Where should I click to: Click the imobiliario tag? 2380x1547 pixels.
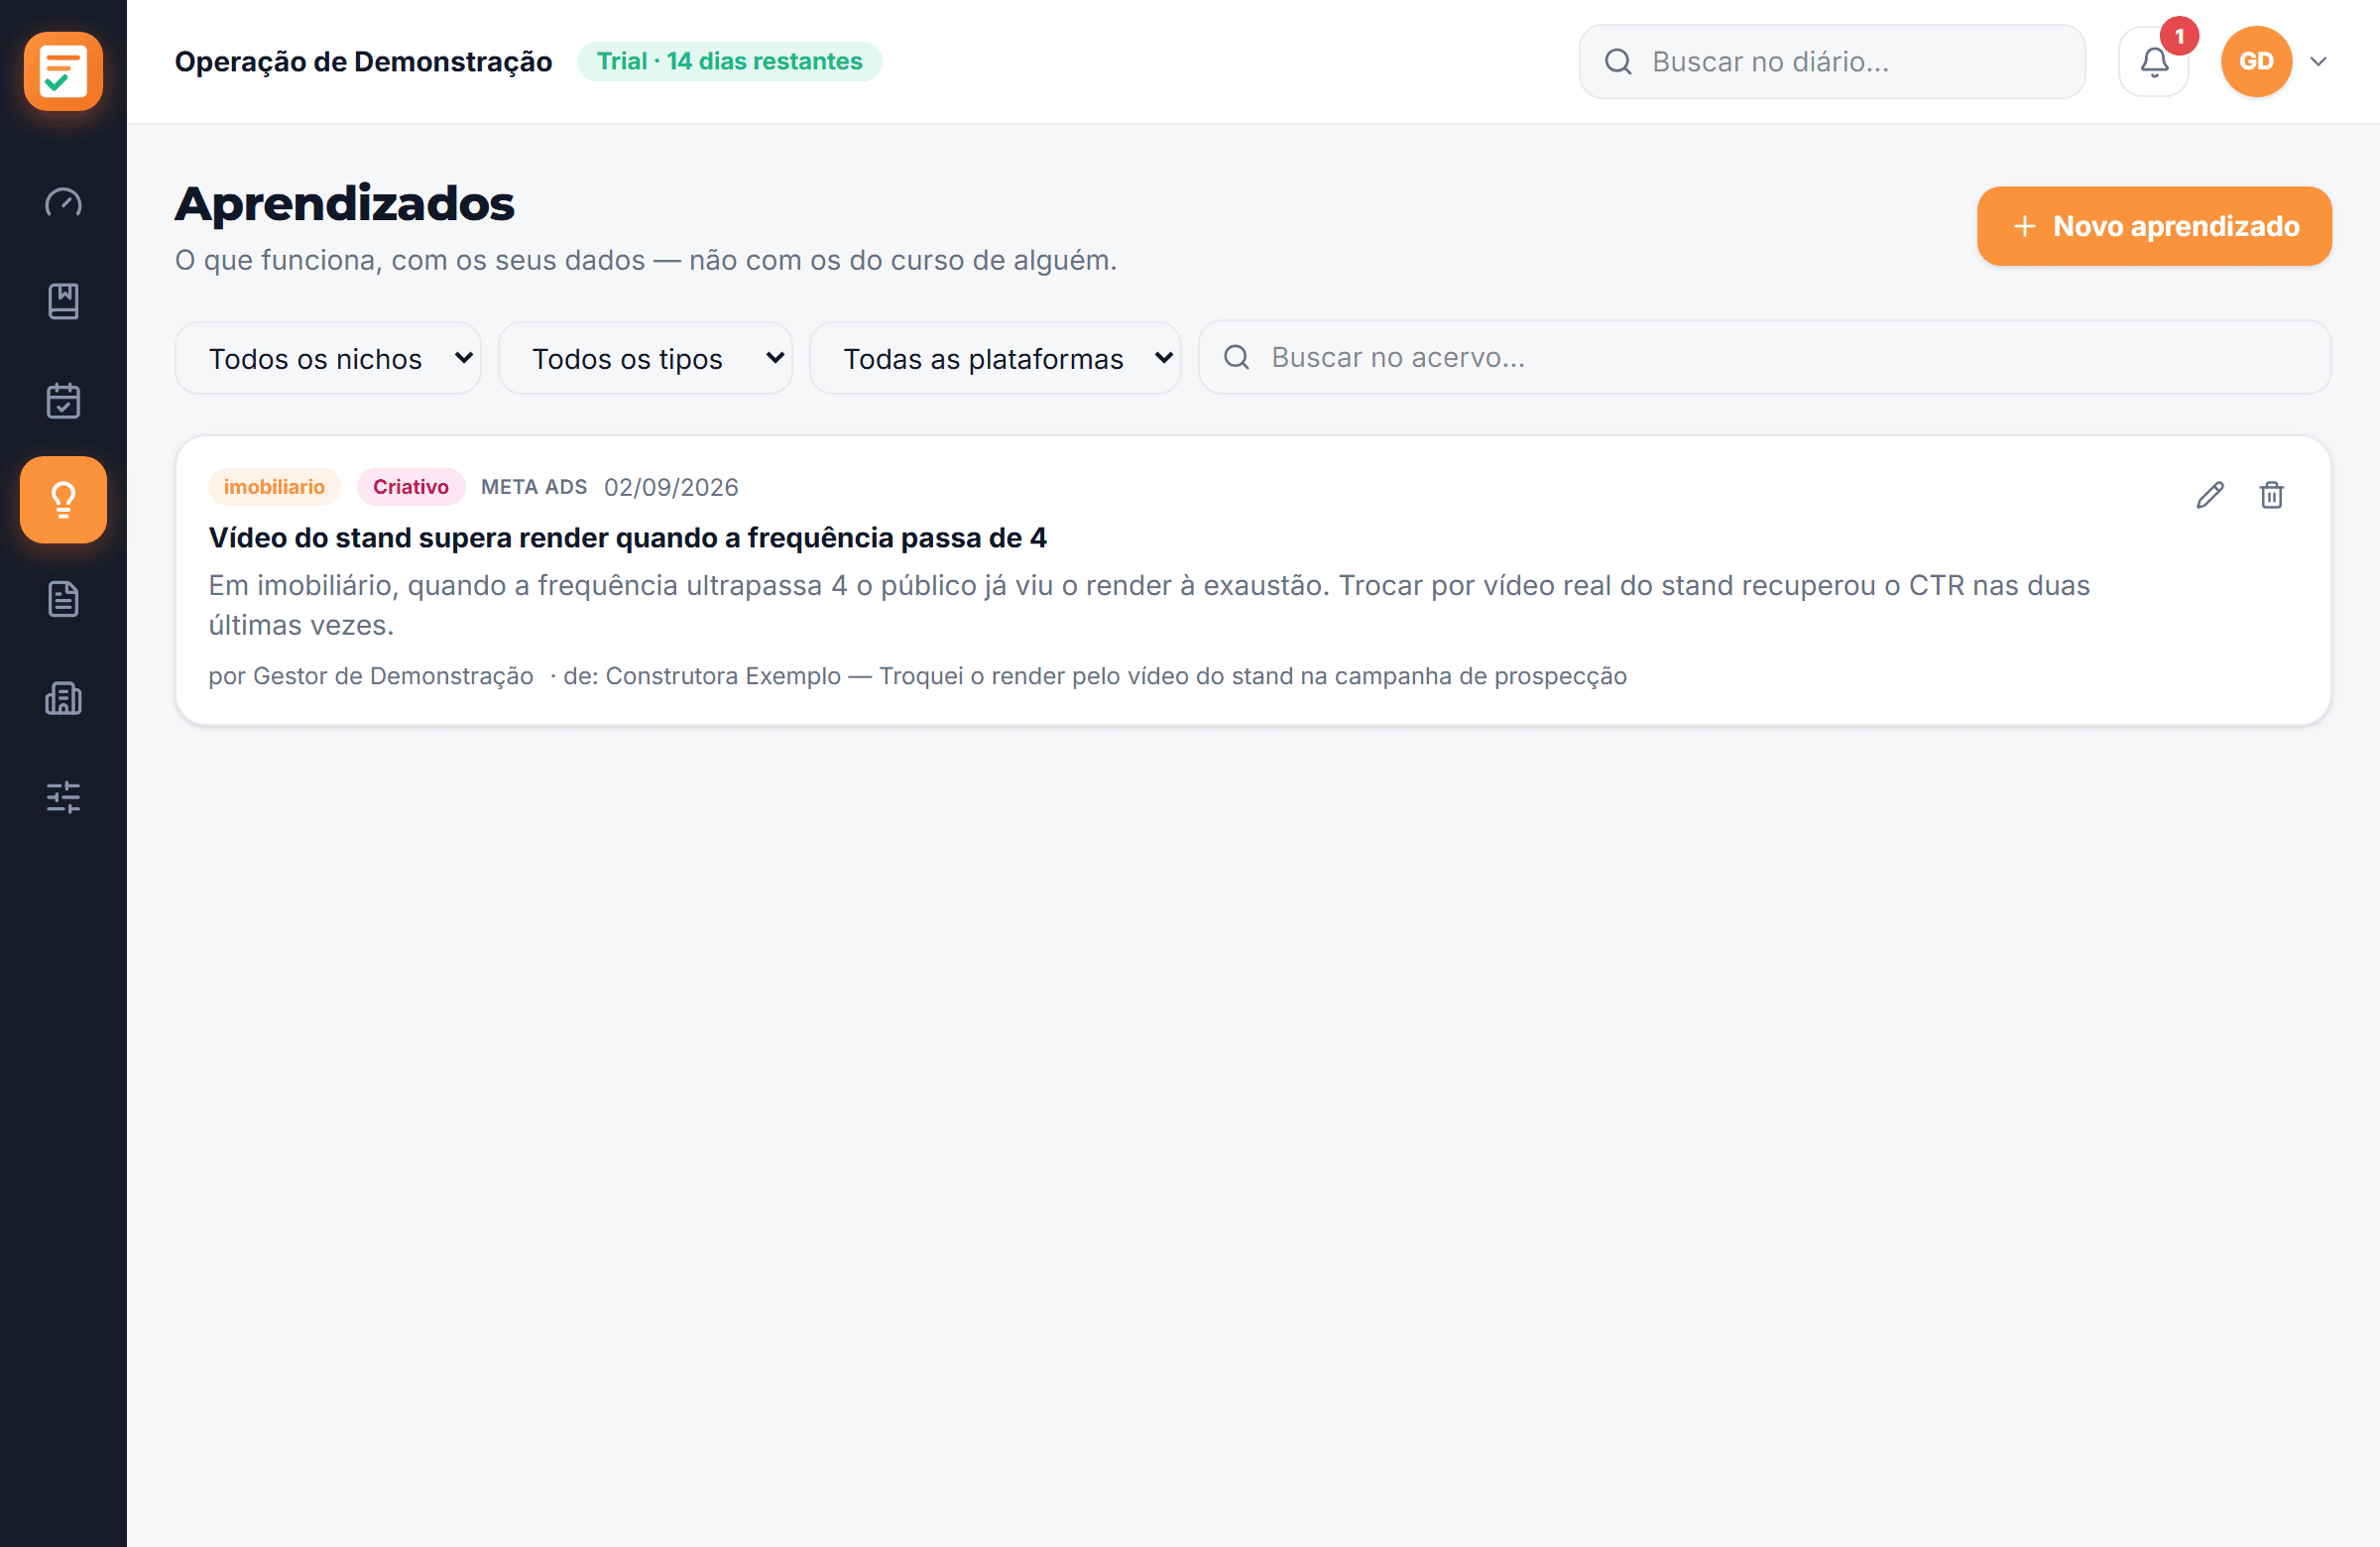click(x=274, y=486)
